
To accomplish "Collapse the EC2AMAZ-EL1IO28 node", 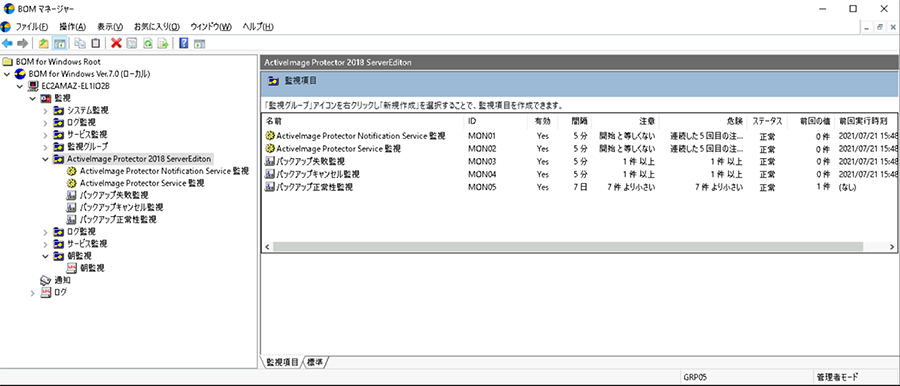I will tap(20, 86).
